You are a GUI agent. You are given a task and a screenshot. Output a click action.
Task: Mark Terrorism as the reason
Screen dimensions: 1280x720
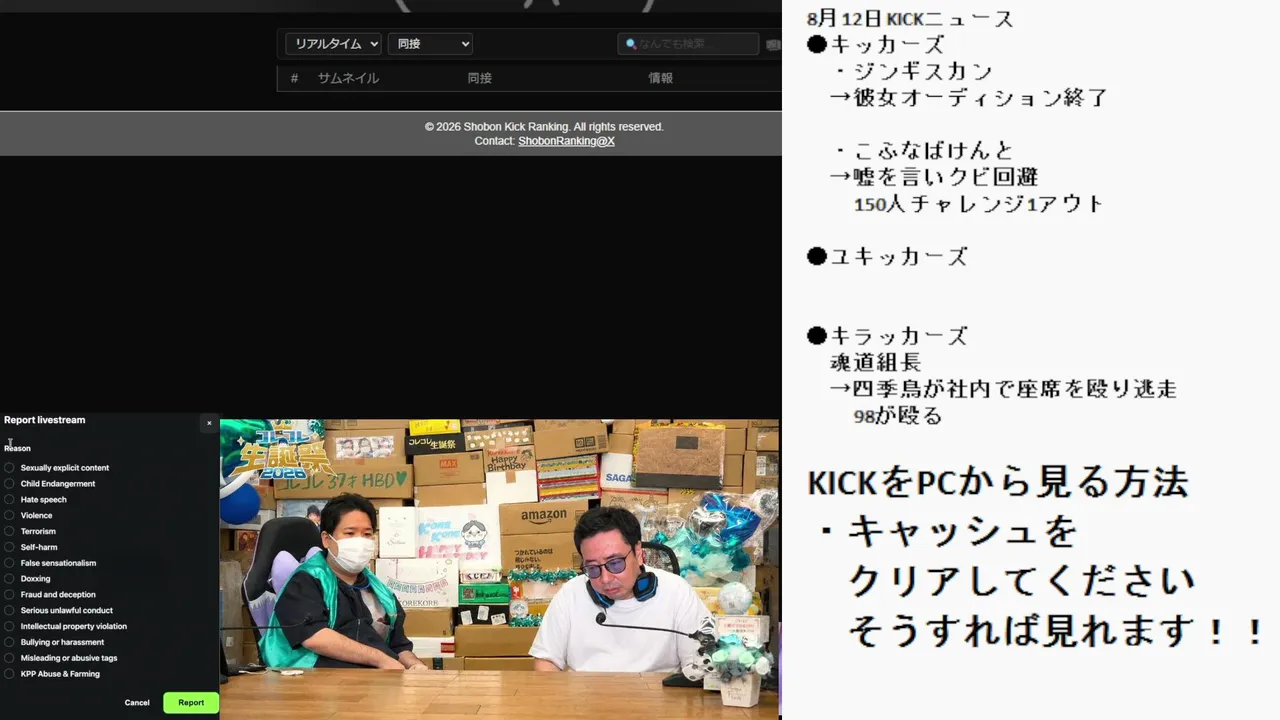[9, 532]
